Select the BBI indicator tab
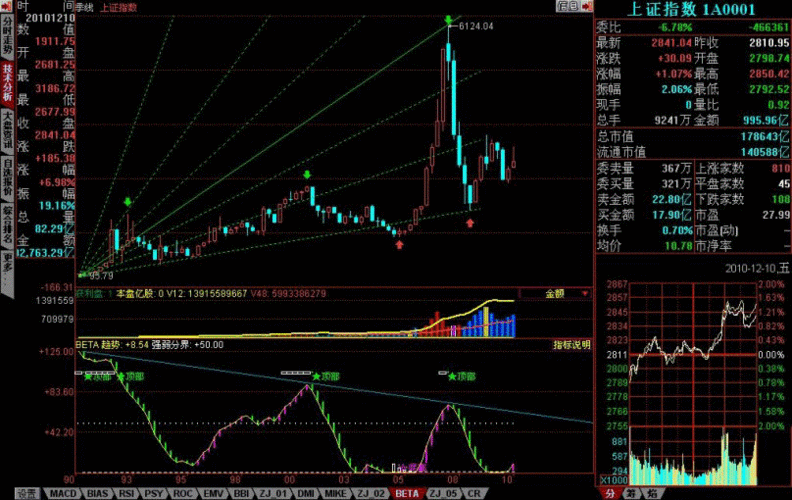 (x=241, y=493)
